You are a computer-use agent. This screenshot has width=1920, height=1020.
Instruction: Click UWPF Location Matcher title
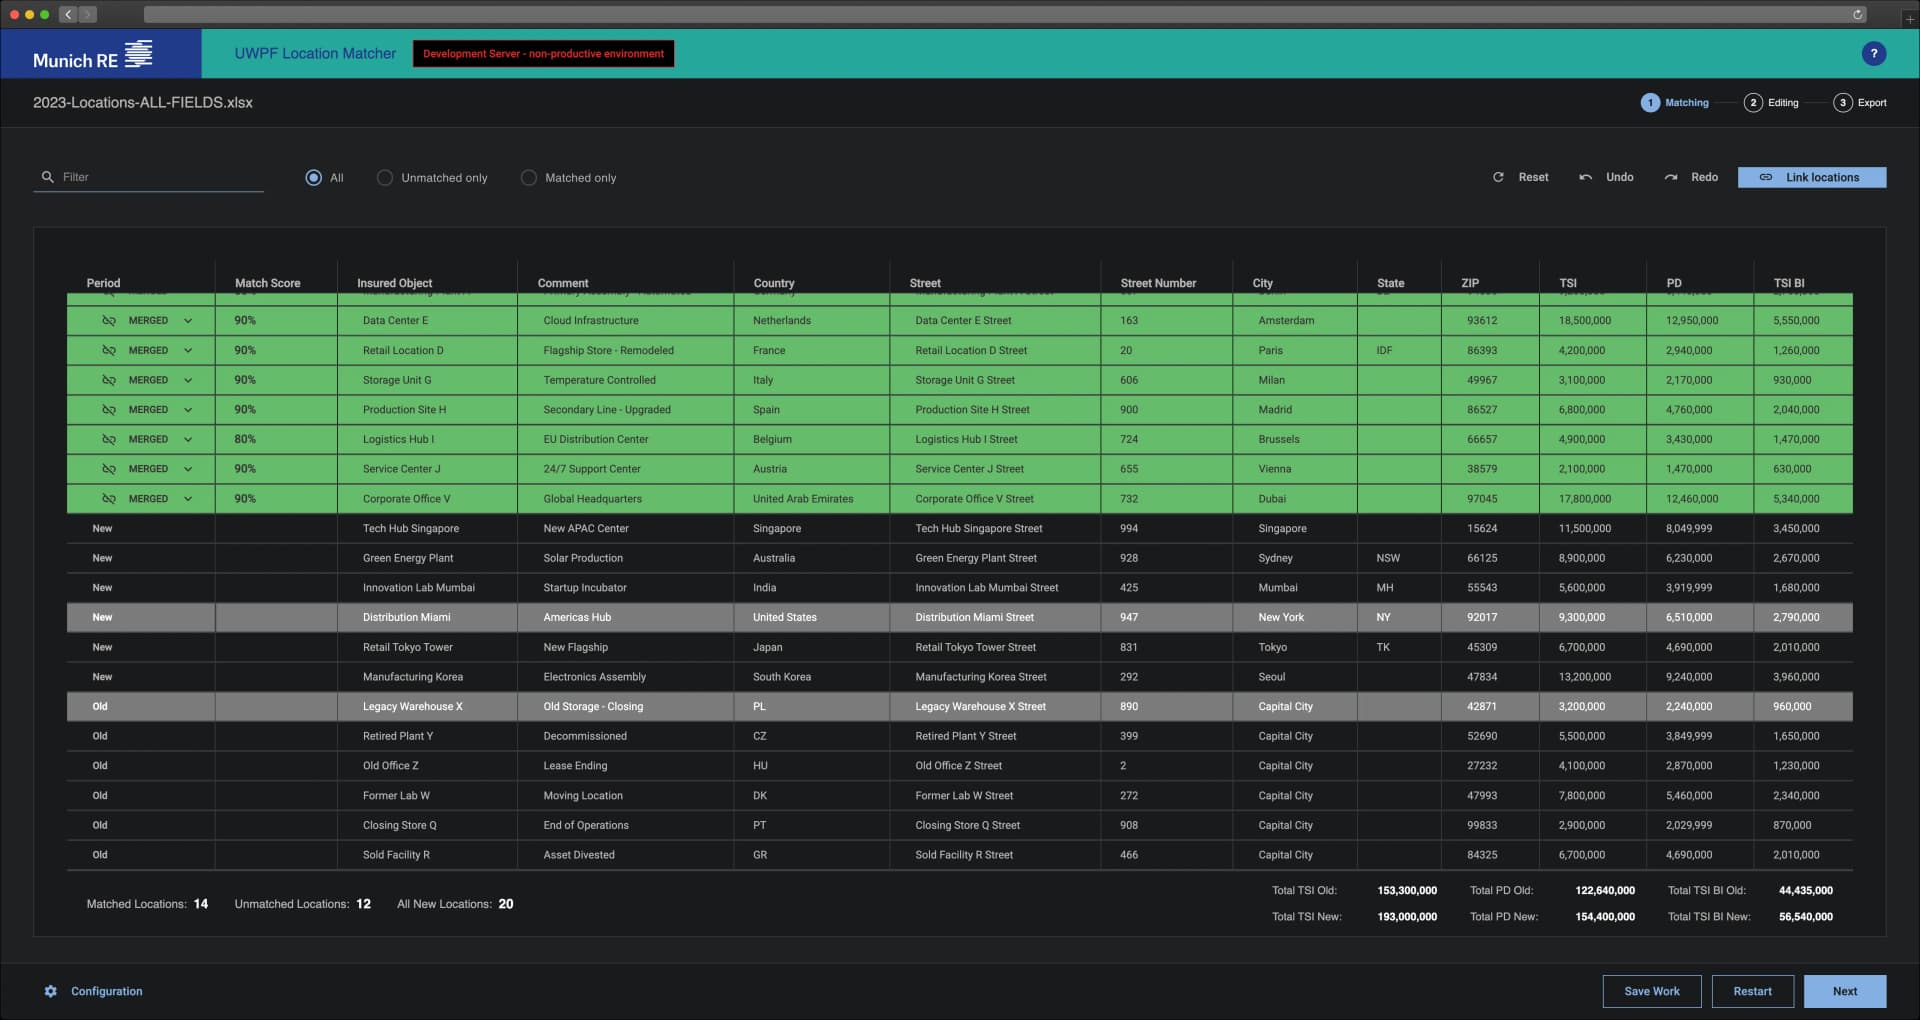pos(315,53)
